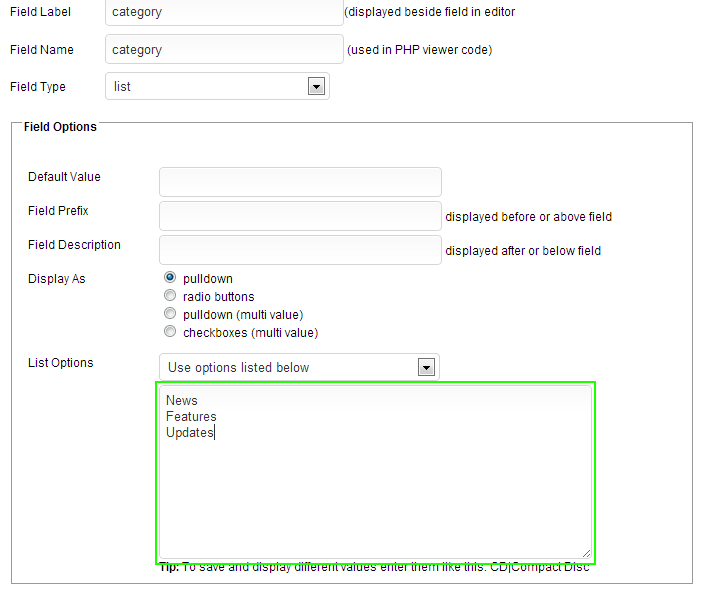This screenshot has width=702, height=599.
Task: Click the Field Label text input
Action: [x=223, y=12]
